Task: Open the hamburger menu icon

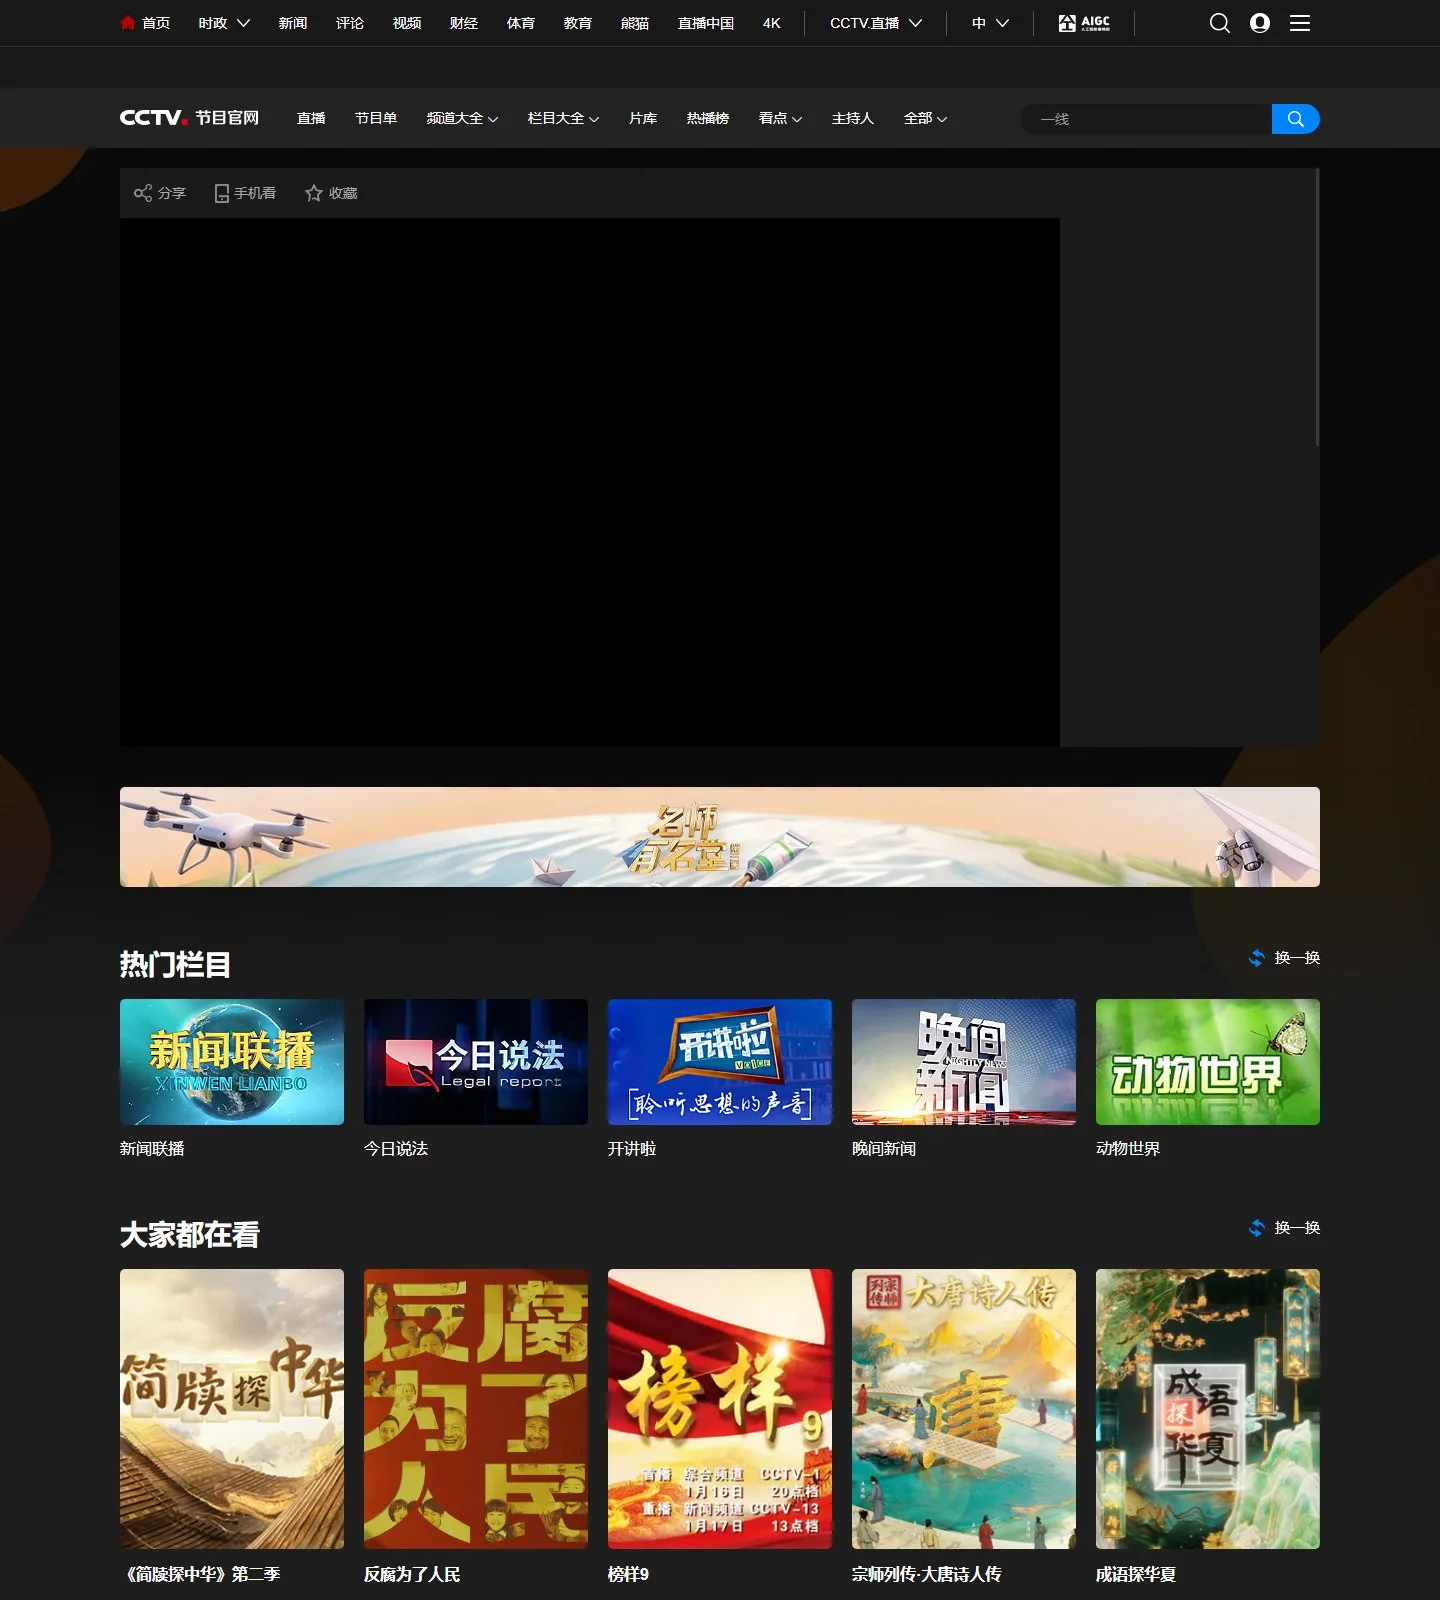Action: [x=1300, y=23]
